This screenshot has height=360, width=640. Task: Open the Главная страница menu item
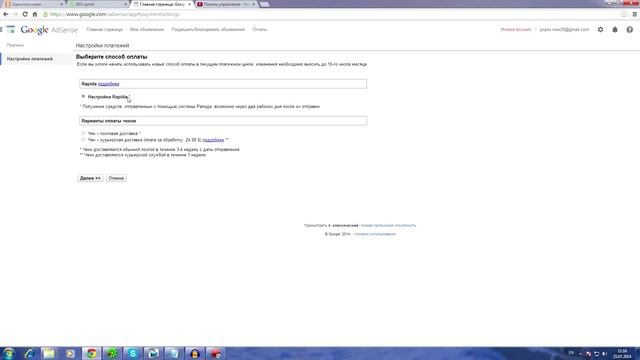tap(104, 29)
